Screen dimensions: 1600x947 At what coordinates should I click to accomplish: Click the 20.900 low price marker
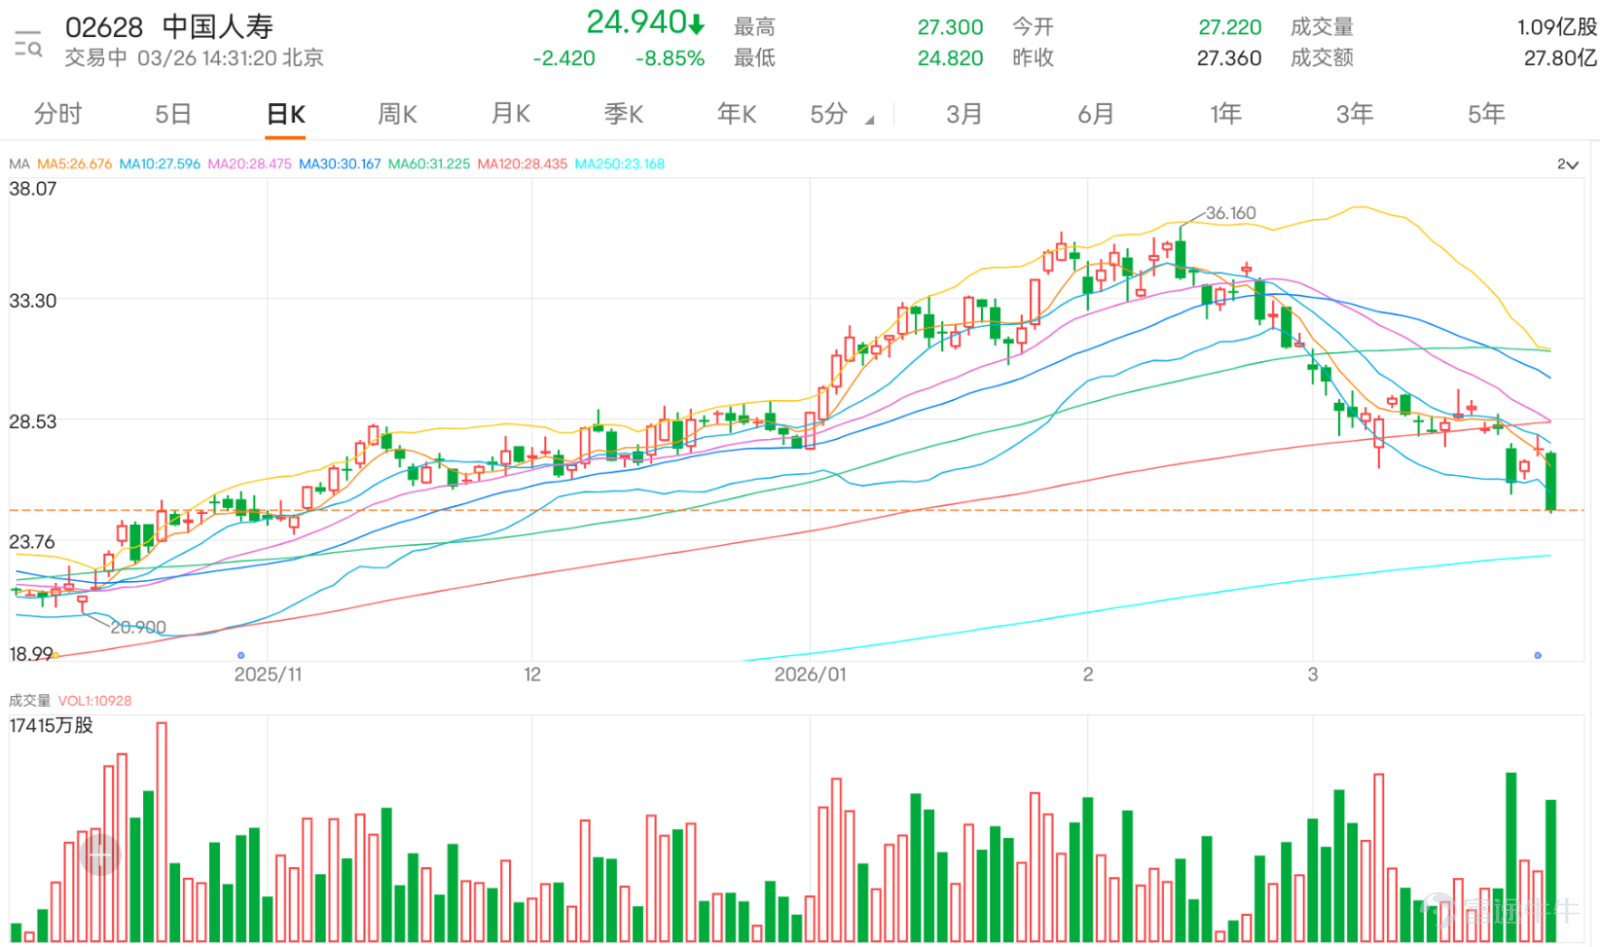tap(138, 627)
